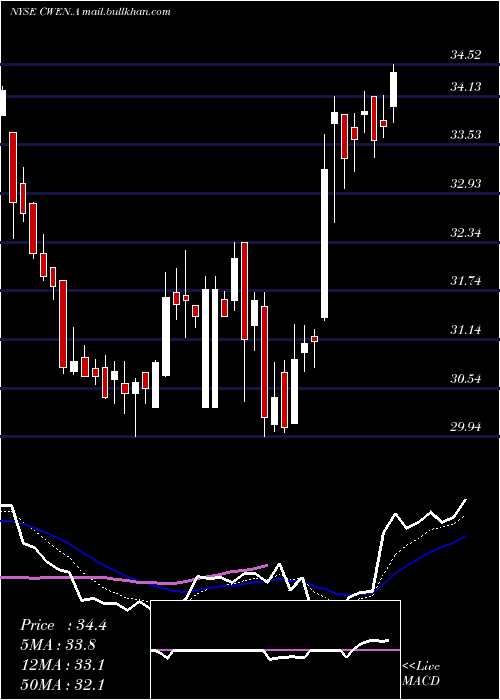500x700 pixels.
Task: Click the 34.52 price axis label
Action: (x=466, y=55)
